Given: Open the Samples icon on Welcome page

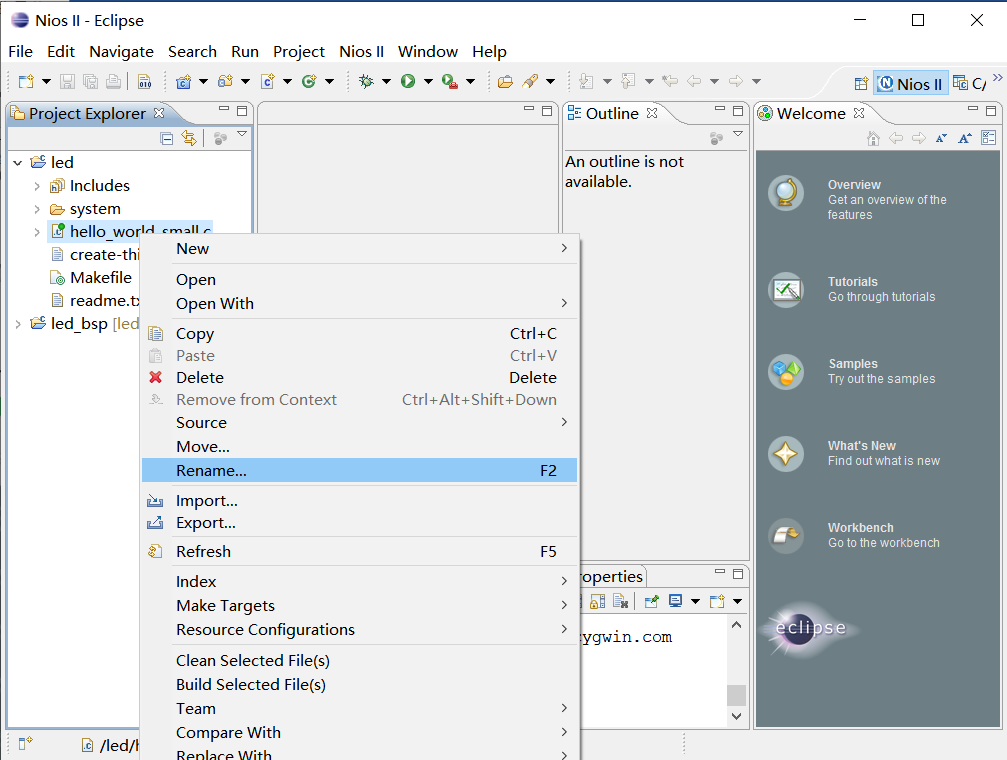Looking at the screenshot, I should [x=786, y=372].
